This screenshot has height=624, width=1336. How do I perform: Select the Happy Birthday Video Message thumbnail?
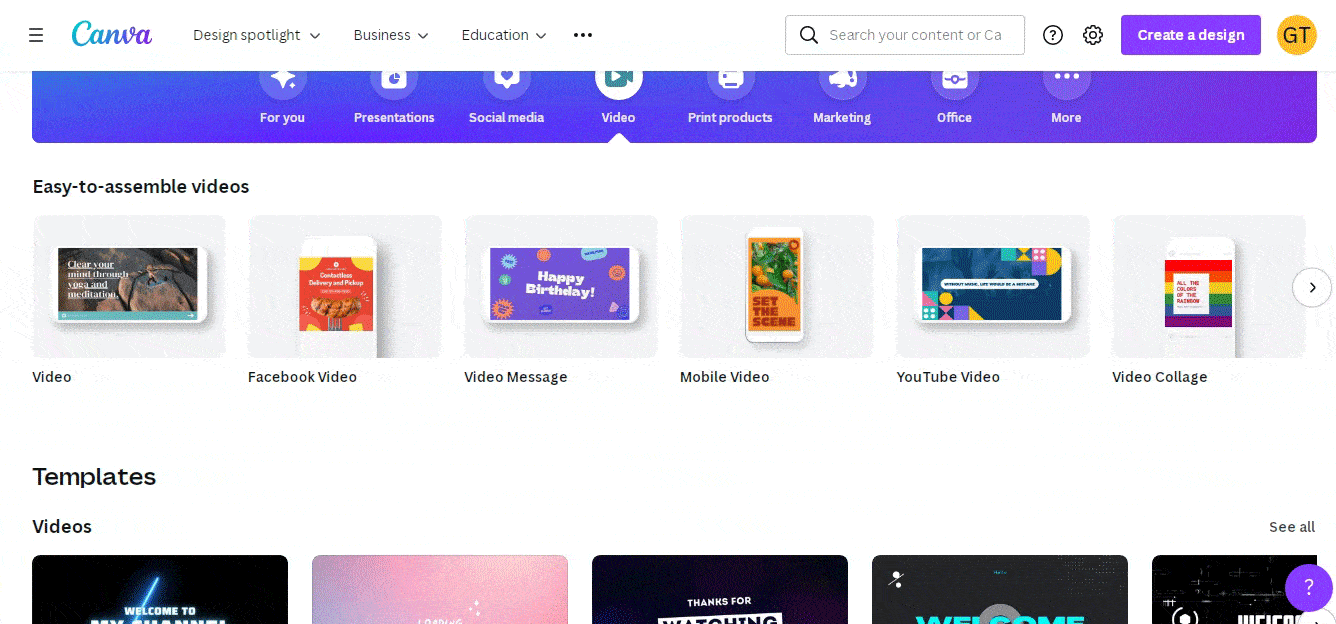pos(561,287)
